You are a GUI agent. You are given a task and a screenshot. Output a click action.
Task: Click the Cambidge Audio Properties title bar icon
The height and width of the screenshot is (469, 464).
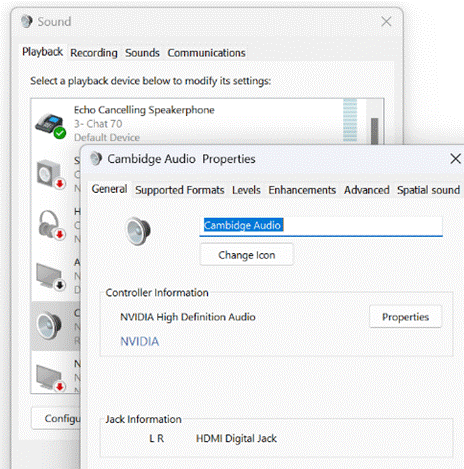[x=96, y=159]
